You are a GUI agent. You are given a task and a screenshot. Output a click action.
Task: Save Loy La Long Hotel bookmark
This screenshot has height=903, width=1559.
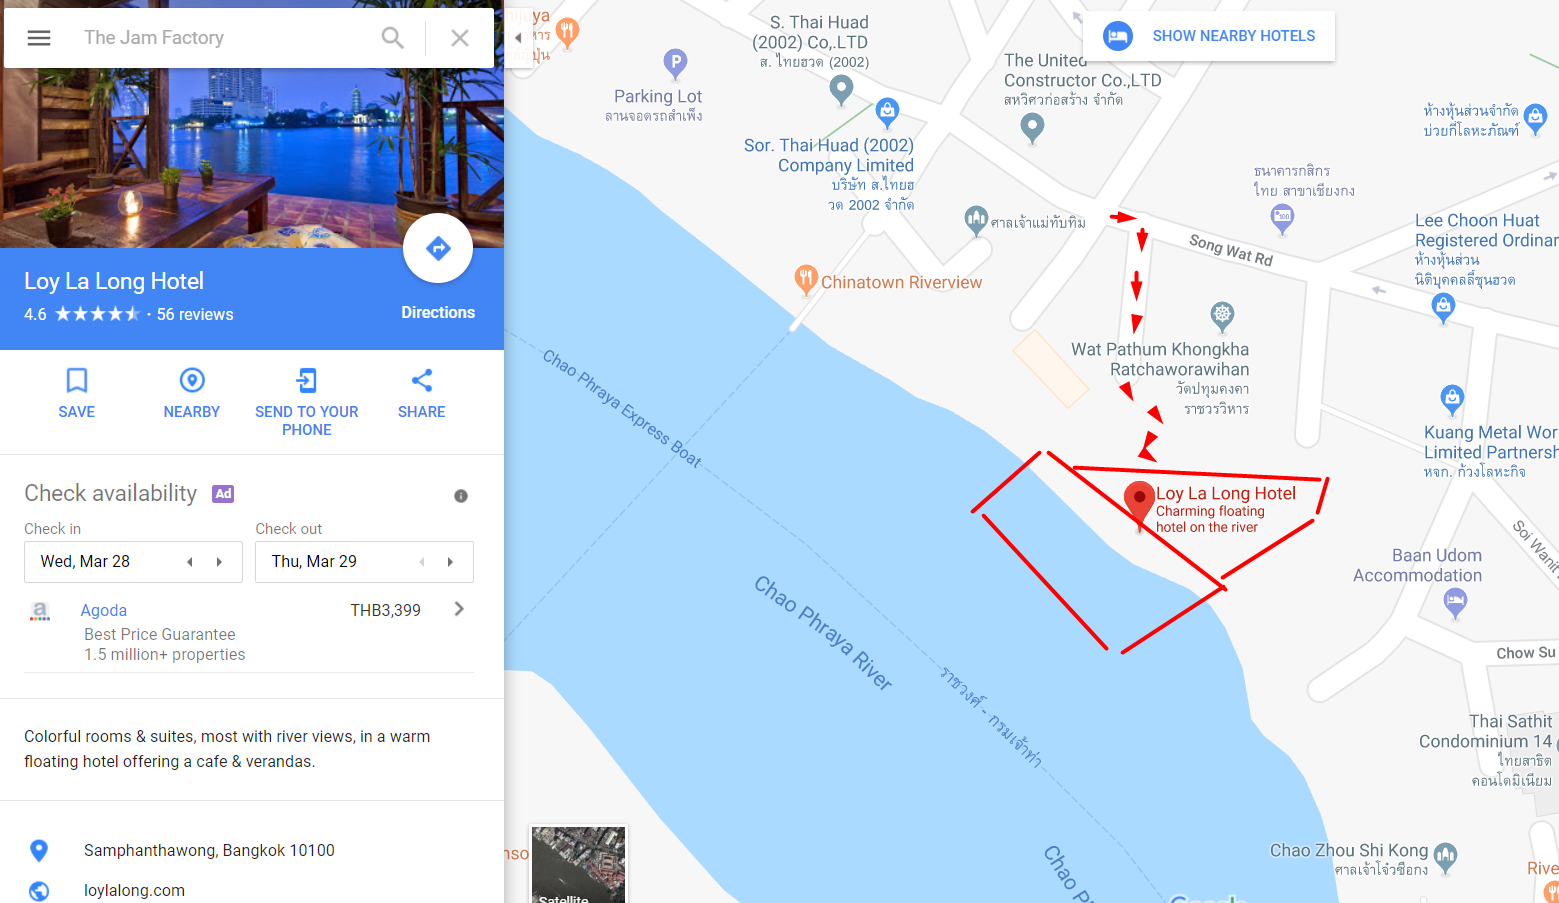point(77,393)
